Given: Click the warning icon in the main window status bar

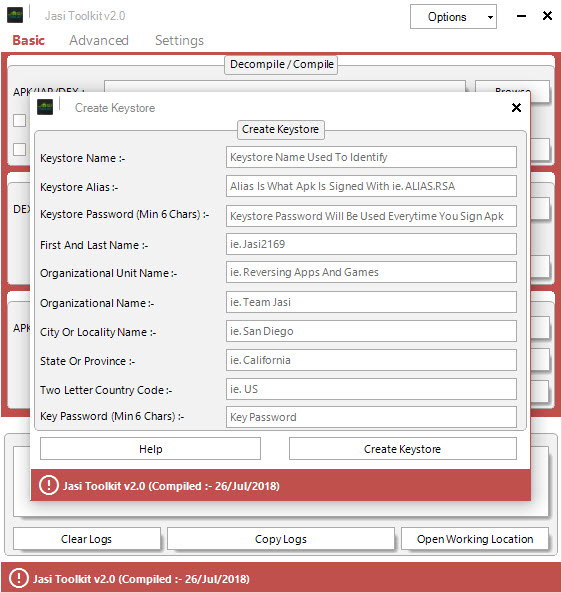Looking at the screenshot, I should click(19, 578).
